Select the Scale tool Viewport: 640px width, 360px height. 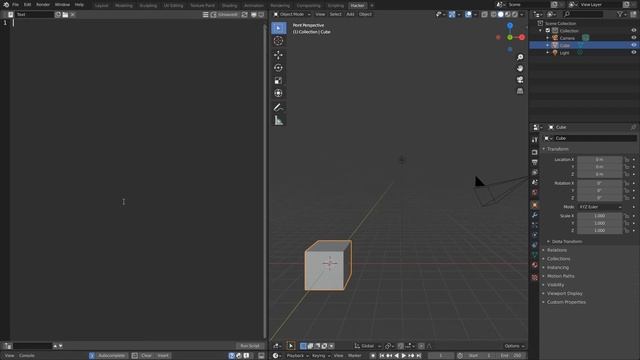tap(278, 80)
